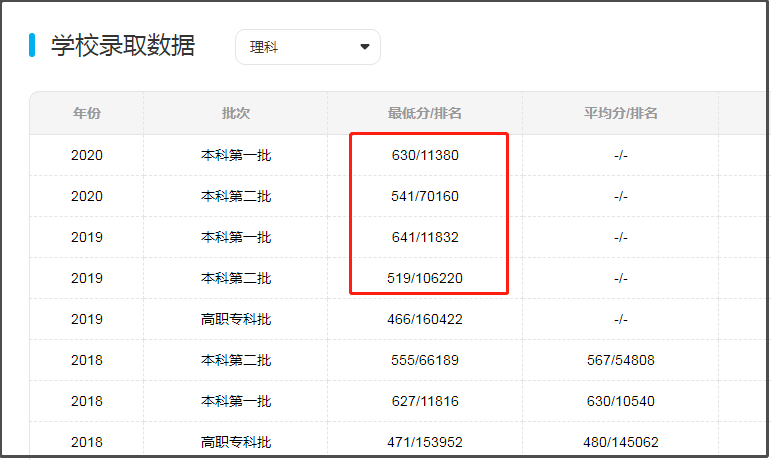The width and height of the screenshot is (771, 460).
Task: Click year 2019 in the 519/106220 row
Action: pos(87,279)
